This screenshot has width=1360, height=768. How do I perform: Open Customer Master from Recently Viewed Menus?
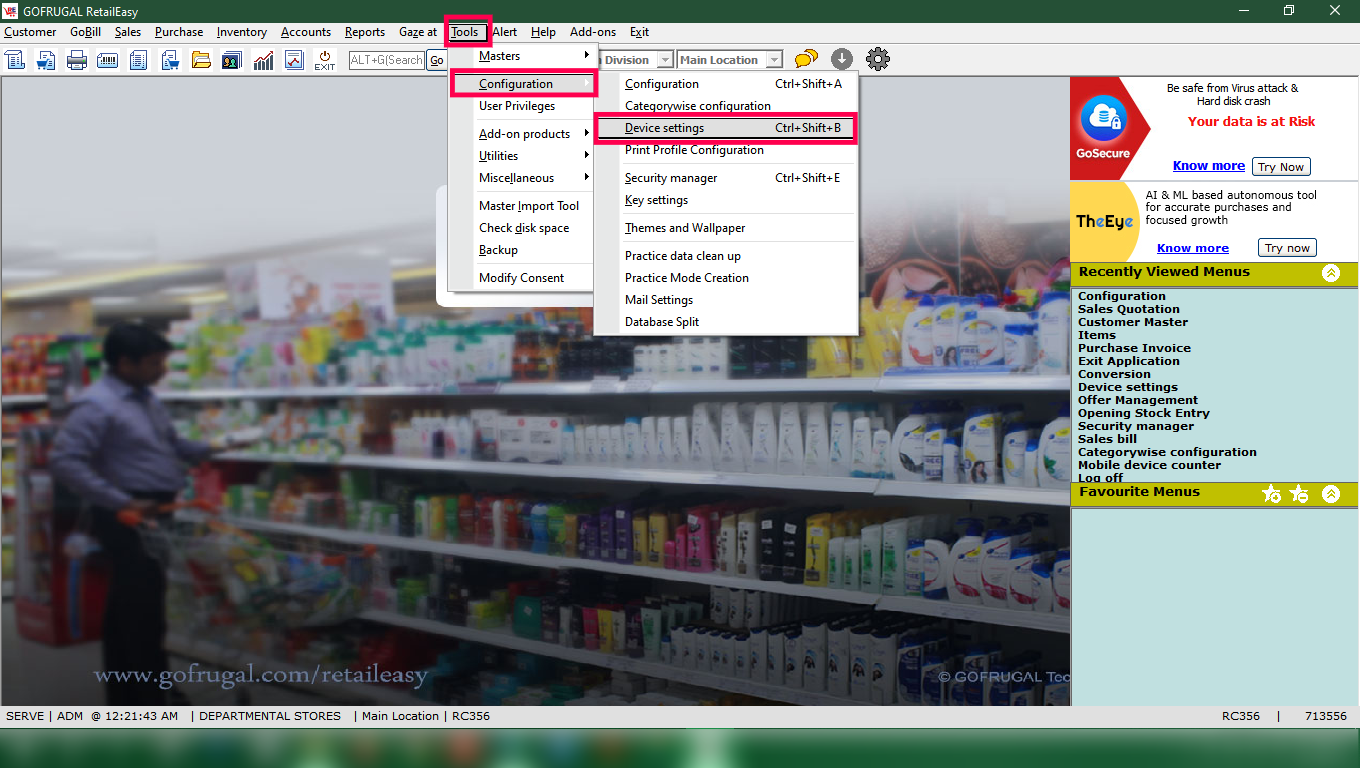point(1133,322)
